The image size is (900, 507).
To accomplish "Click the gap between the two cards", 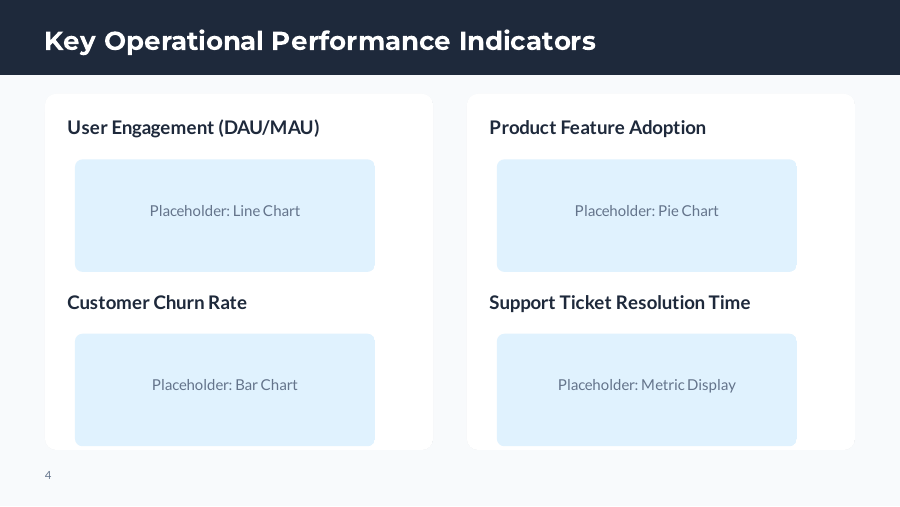I will 450,270.
